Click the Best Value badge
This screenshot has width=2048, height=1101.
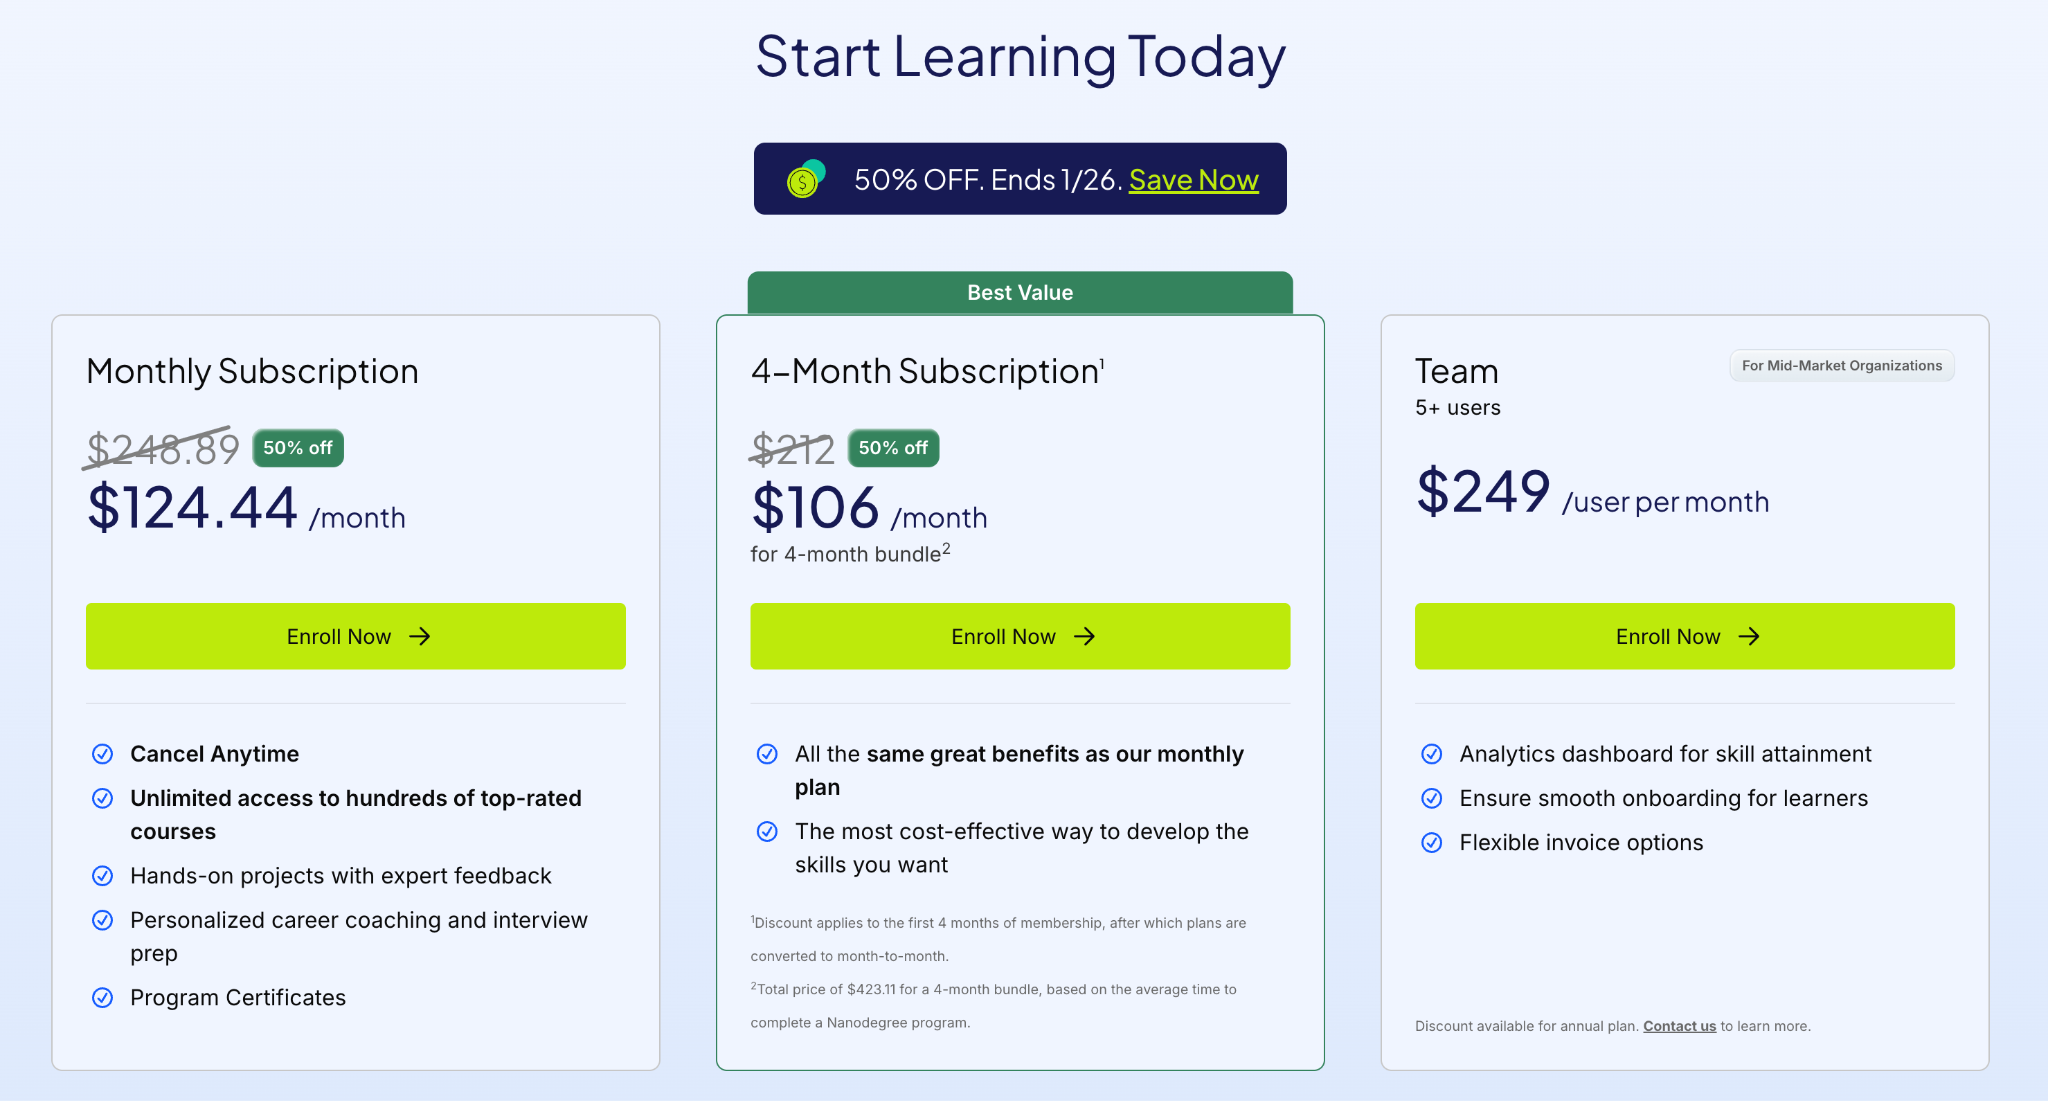pos(1019,292)
